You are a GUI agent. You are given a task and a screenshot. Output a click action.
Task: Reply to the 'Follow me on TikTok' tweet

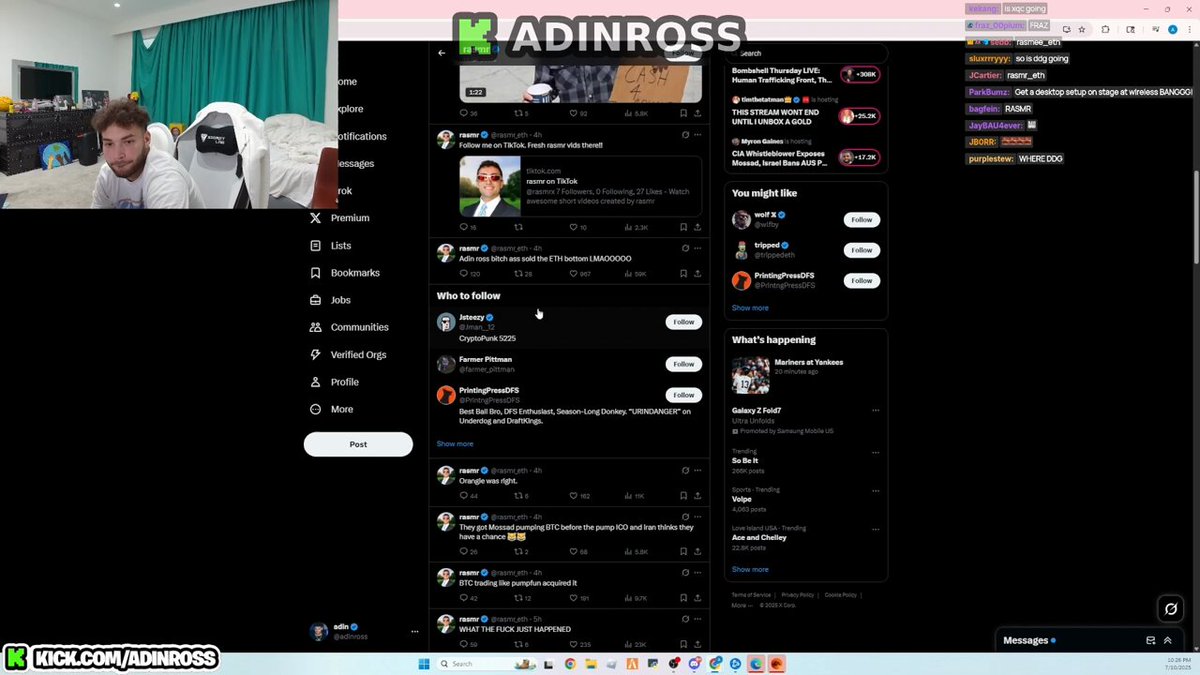point(463,227)
